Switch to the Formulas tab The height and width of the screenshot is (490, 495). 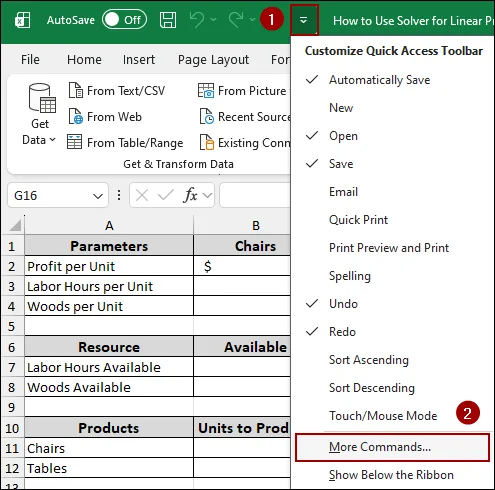pos(280,60)
